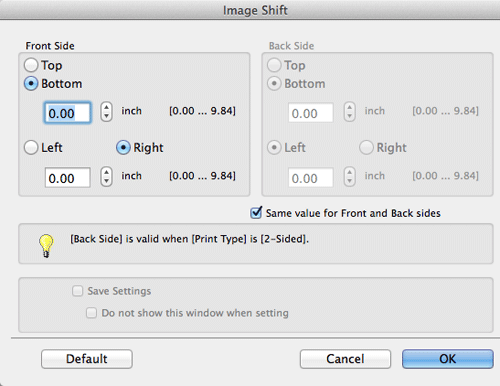500x386 pixels.
Task: Uncheck Same value for Front and Back sides
Action: pos(256,213)
